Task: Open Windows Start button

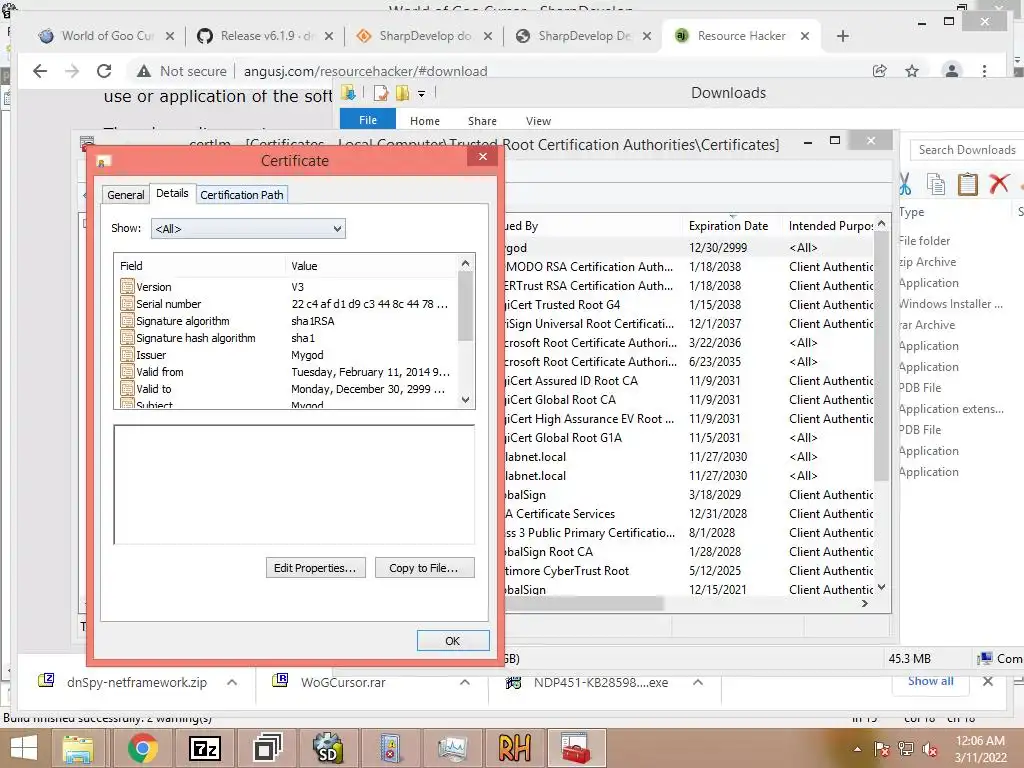Action: (24, 748)
